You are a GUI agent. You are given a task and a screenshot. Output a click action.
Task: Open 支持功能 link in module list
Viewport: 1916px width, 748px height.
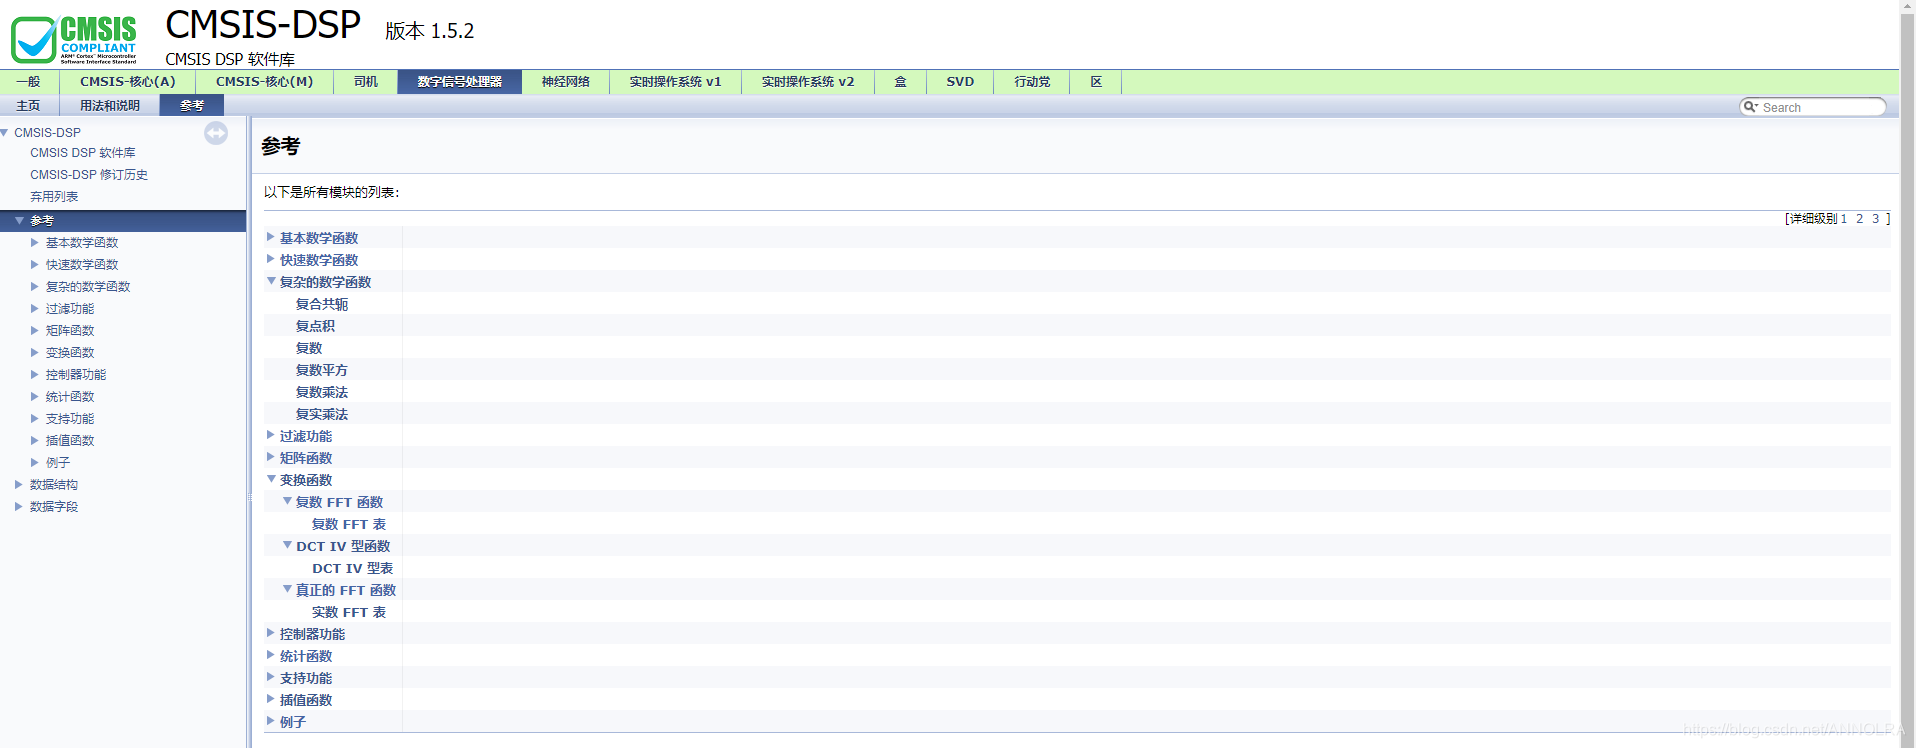[x=306, y=678]
